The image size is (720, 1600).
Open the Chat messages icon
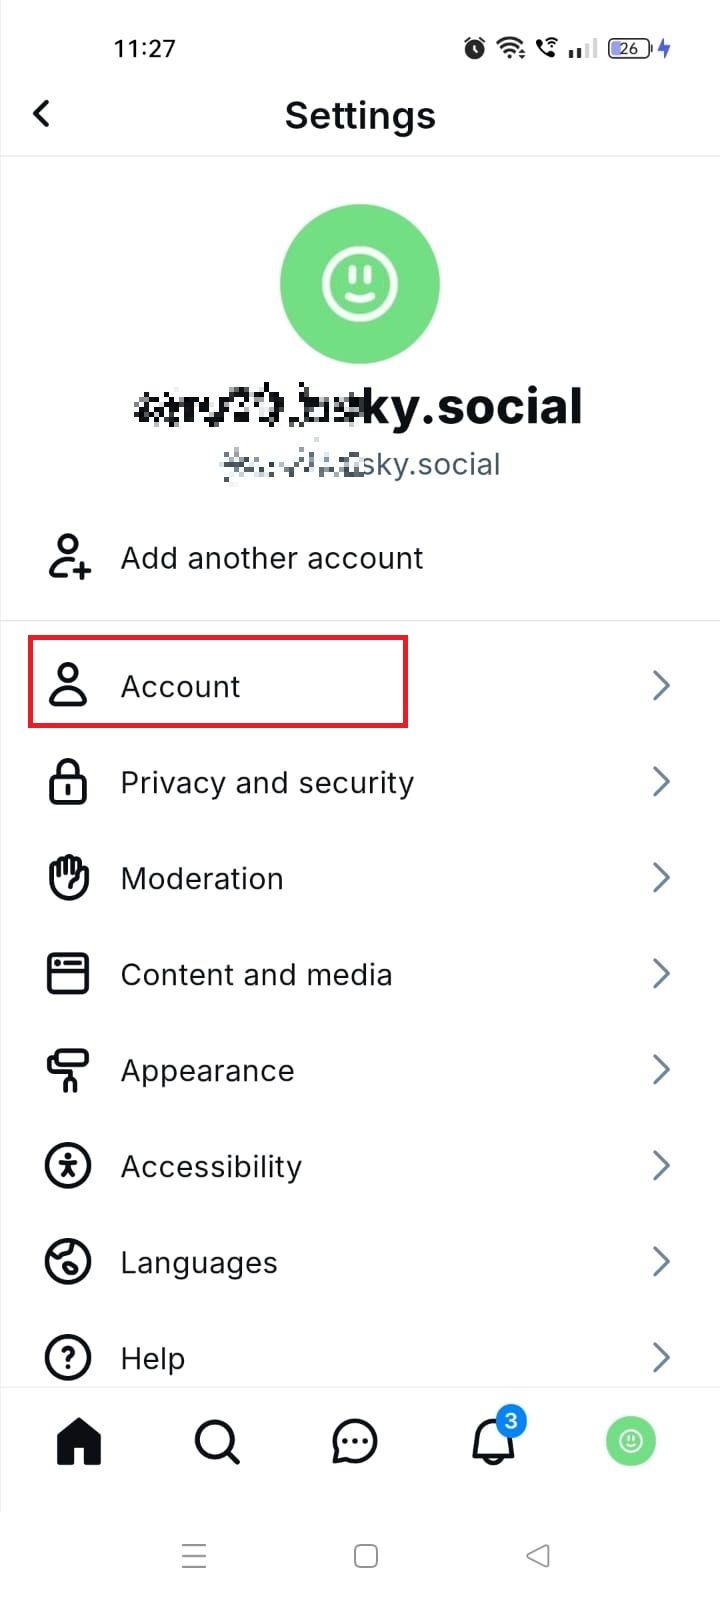tap(355, 1440)
